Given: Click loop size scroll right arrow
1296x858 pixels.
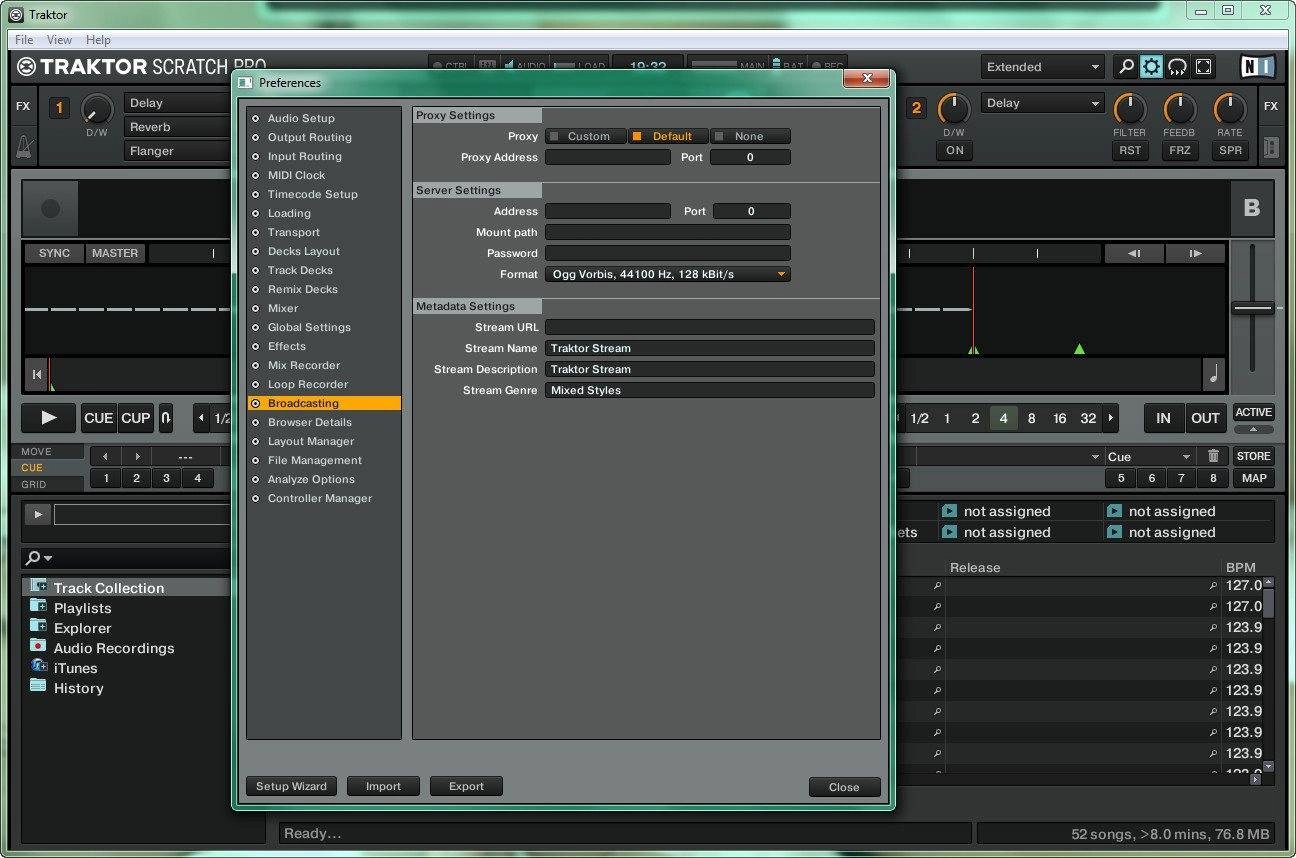Looking at the screenshot, I should pyautogui.click(x=1110, y=418).
